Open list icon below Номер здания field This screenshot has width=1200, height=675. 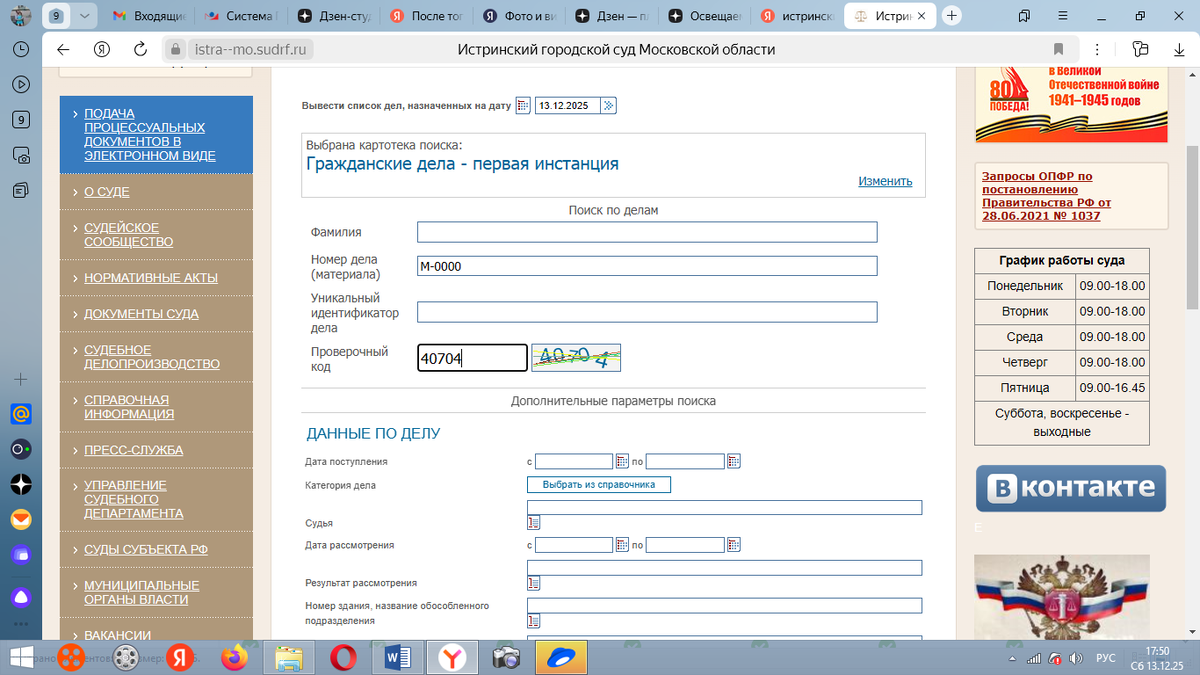(533, 621)
